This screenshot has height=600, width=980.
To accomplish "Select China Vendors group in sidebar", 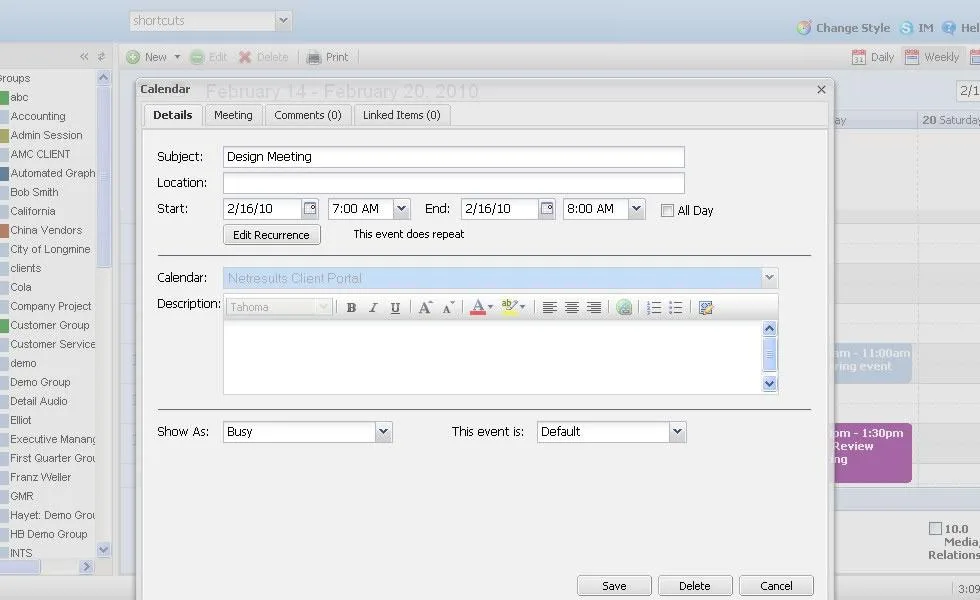I will tap(46, 230).
